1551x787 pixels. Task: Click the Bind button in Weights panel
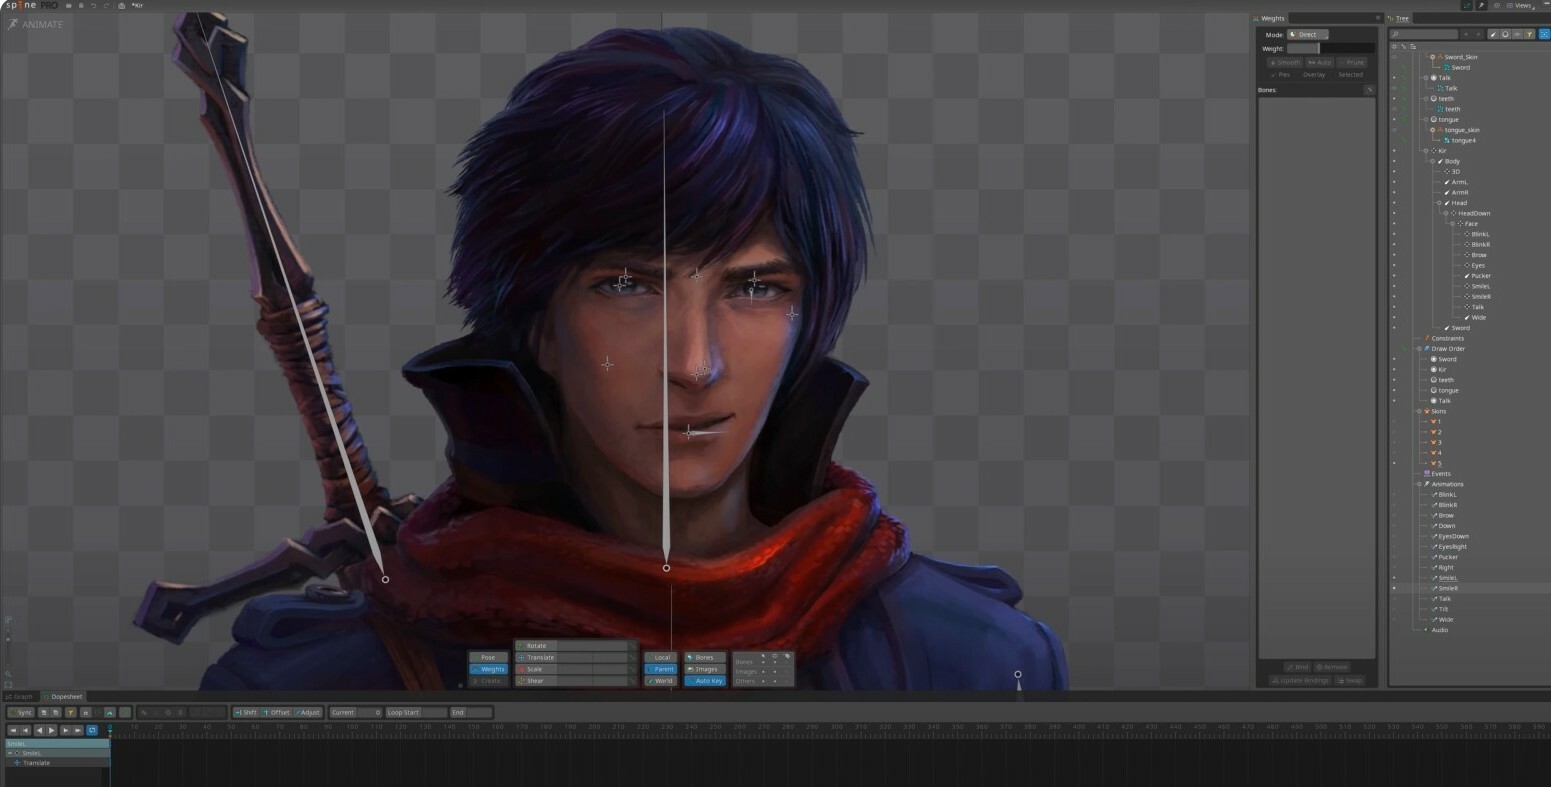coord(1297,667)
